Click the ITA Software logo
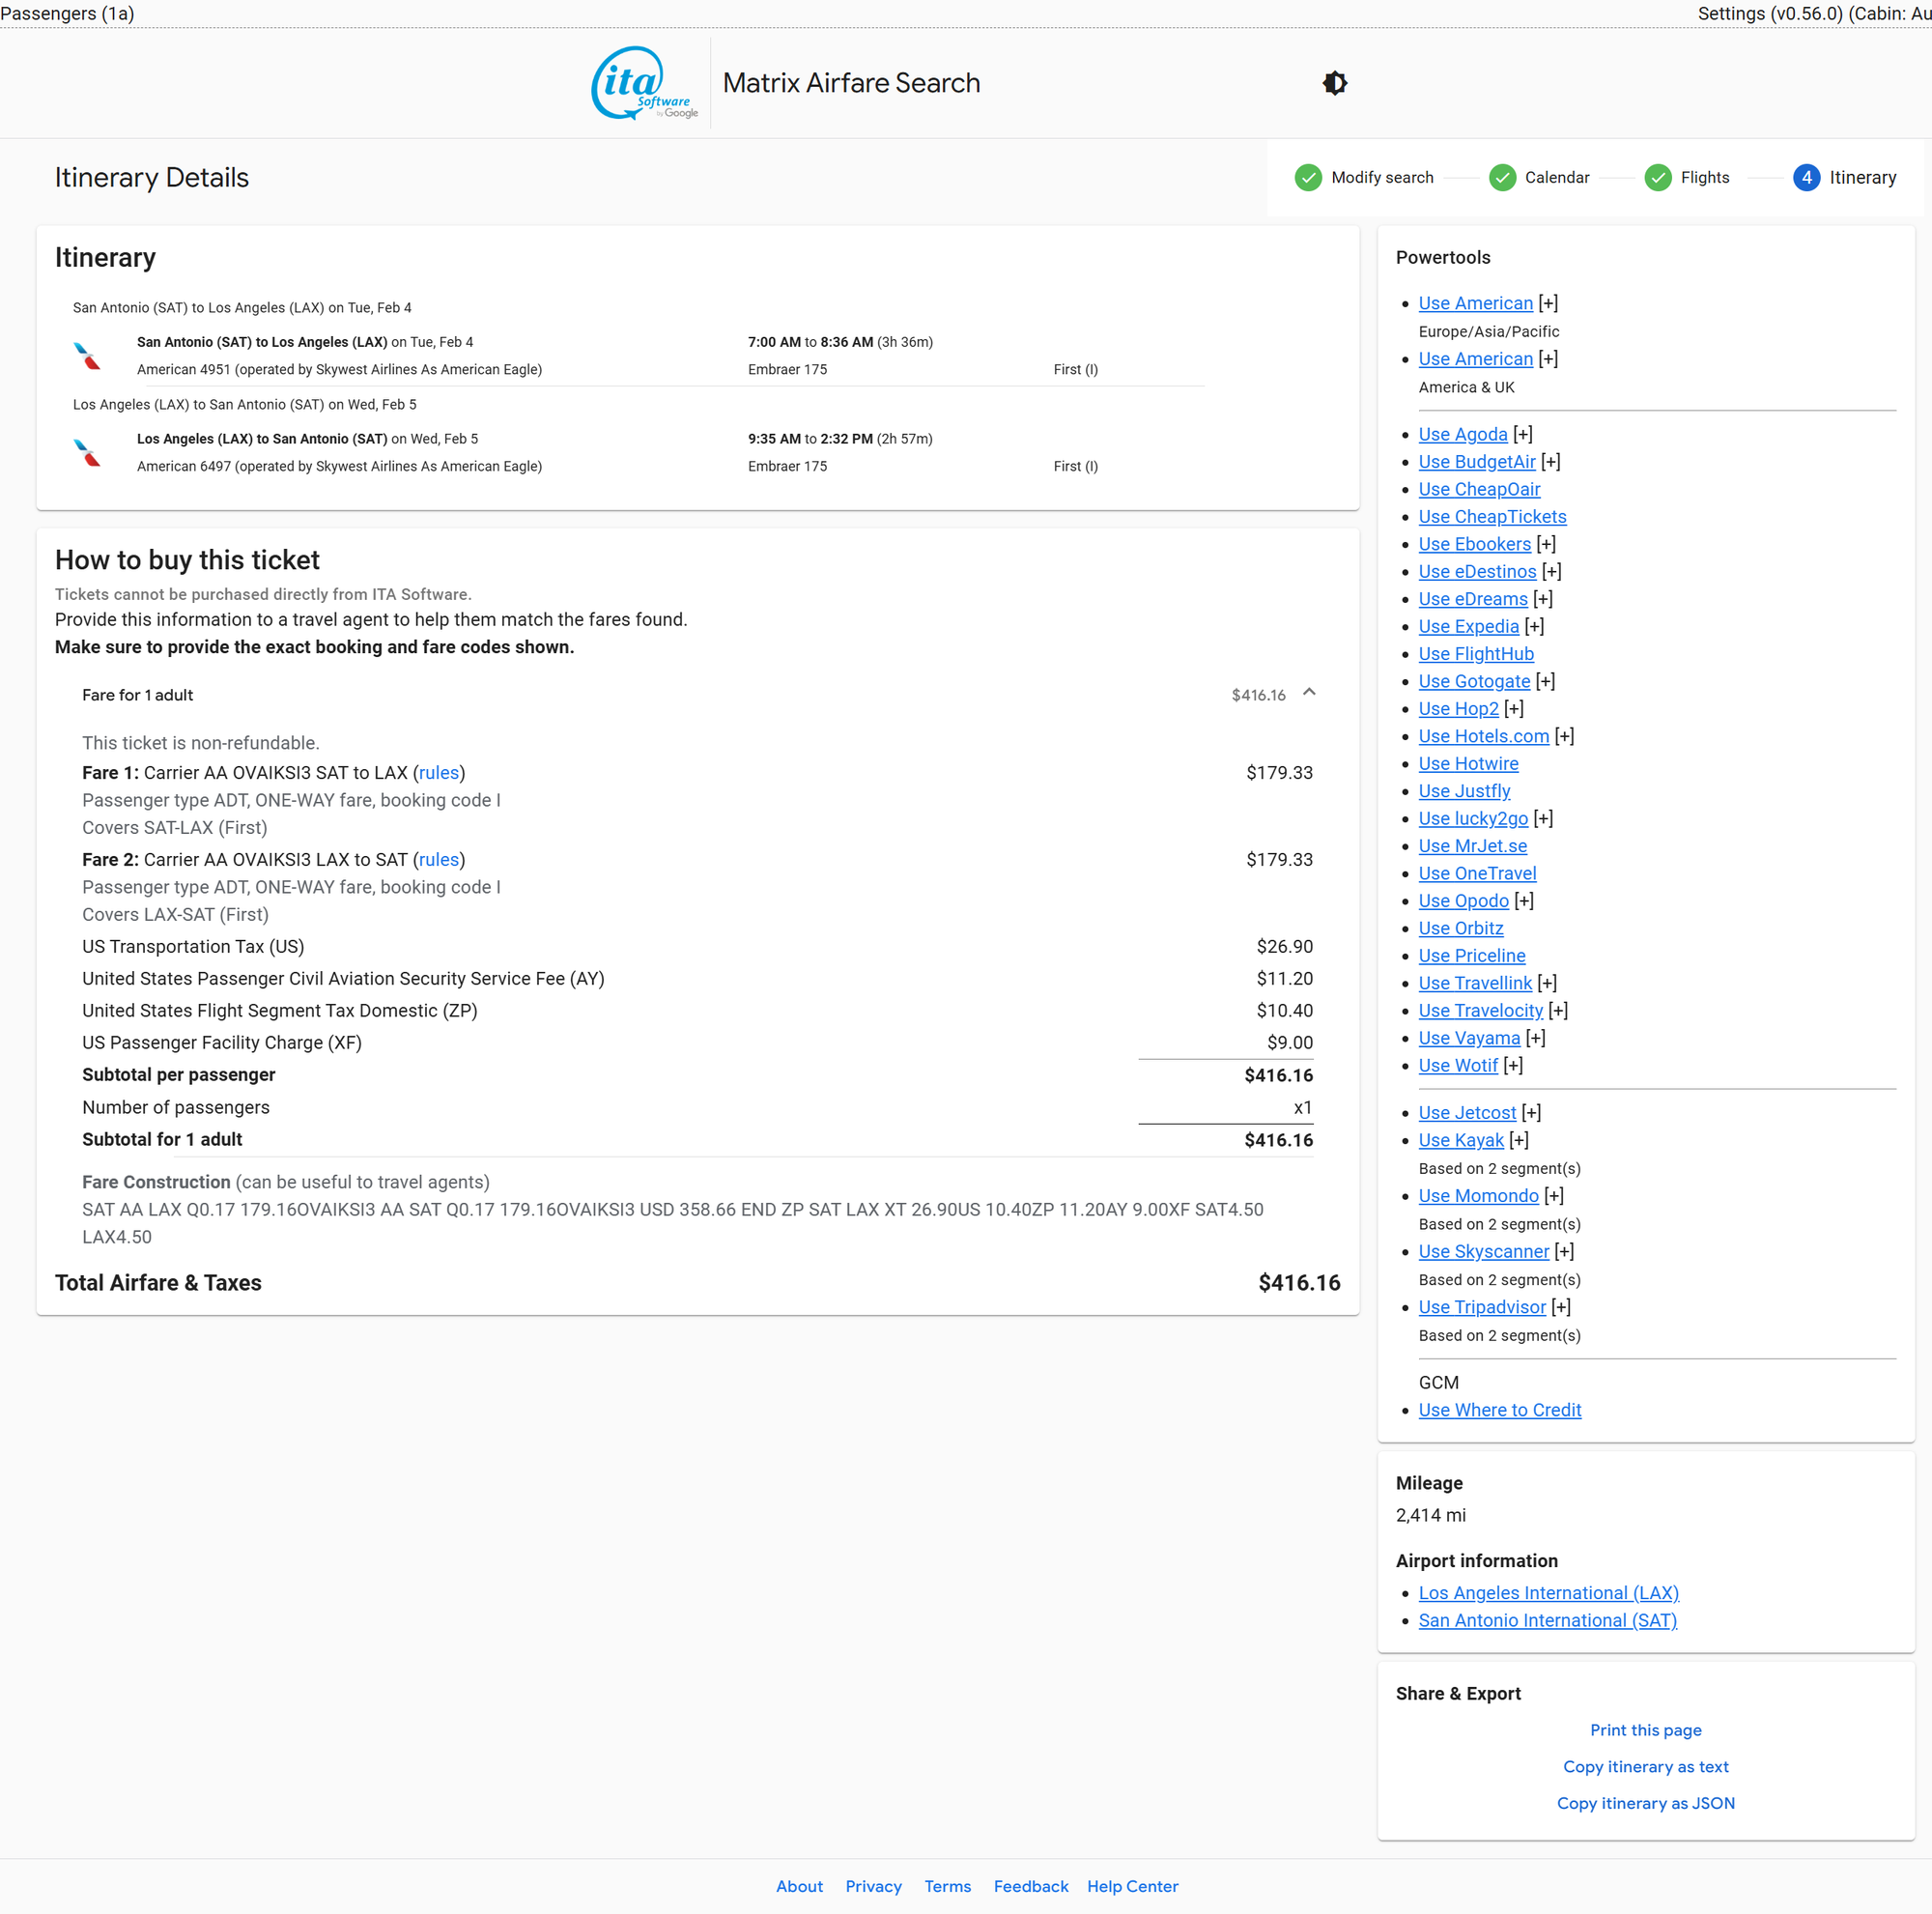This screenshot has width=1932, height=1914. (643, 83)
